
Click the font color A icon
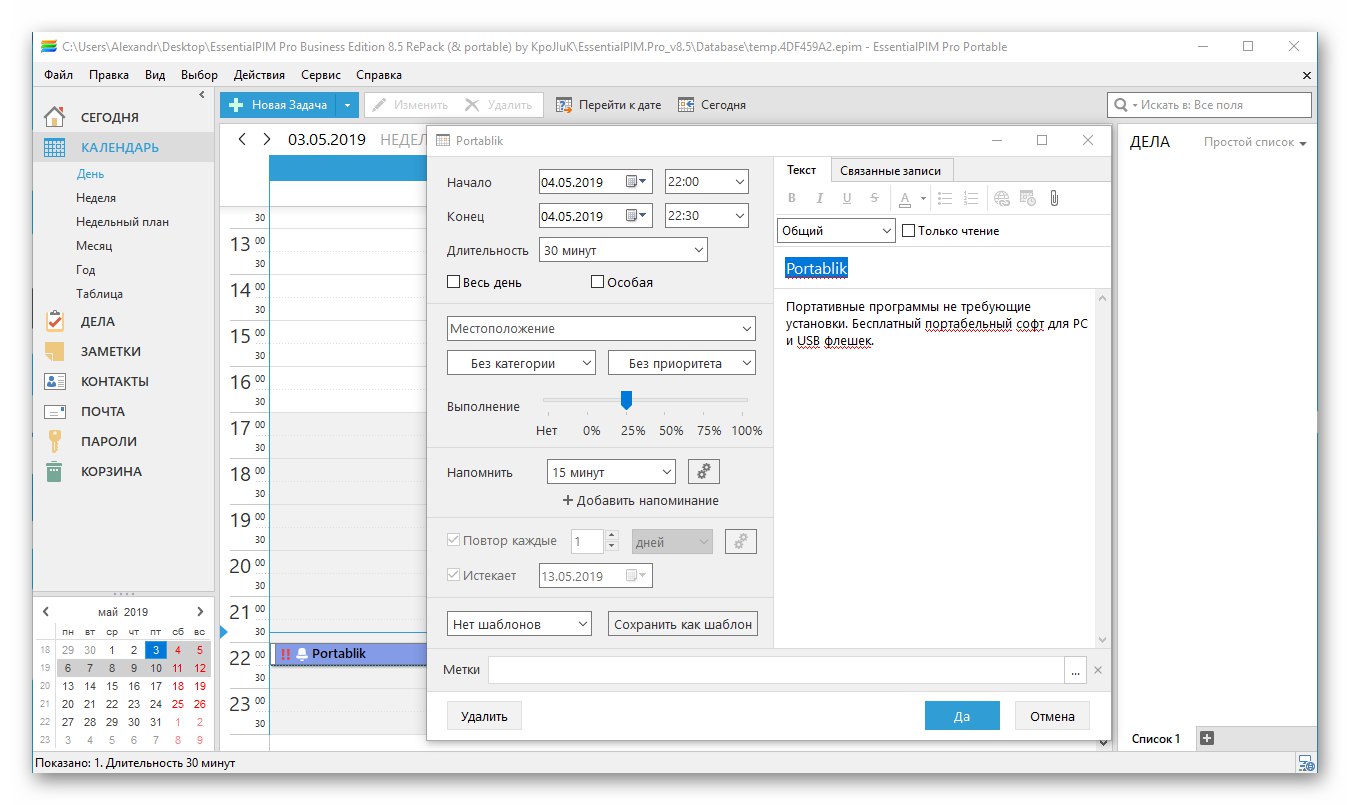point(904,199)
